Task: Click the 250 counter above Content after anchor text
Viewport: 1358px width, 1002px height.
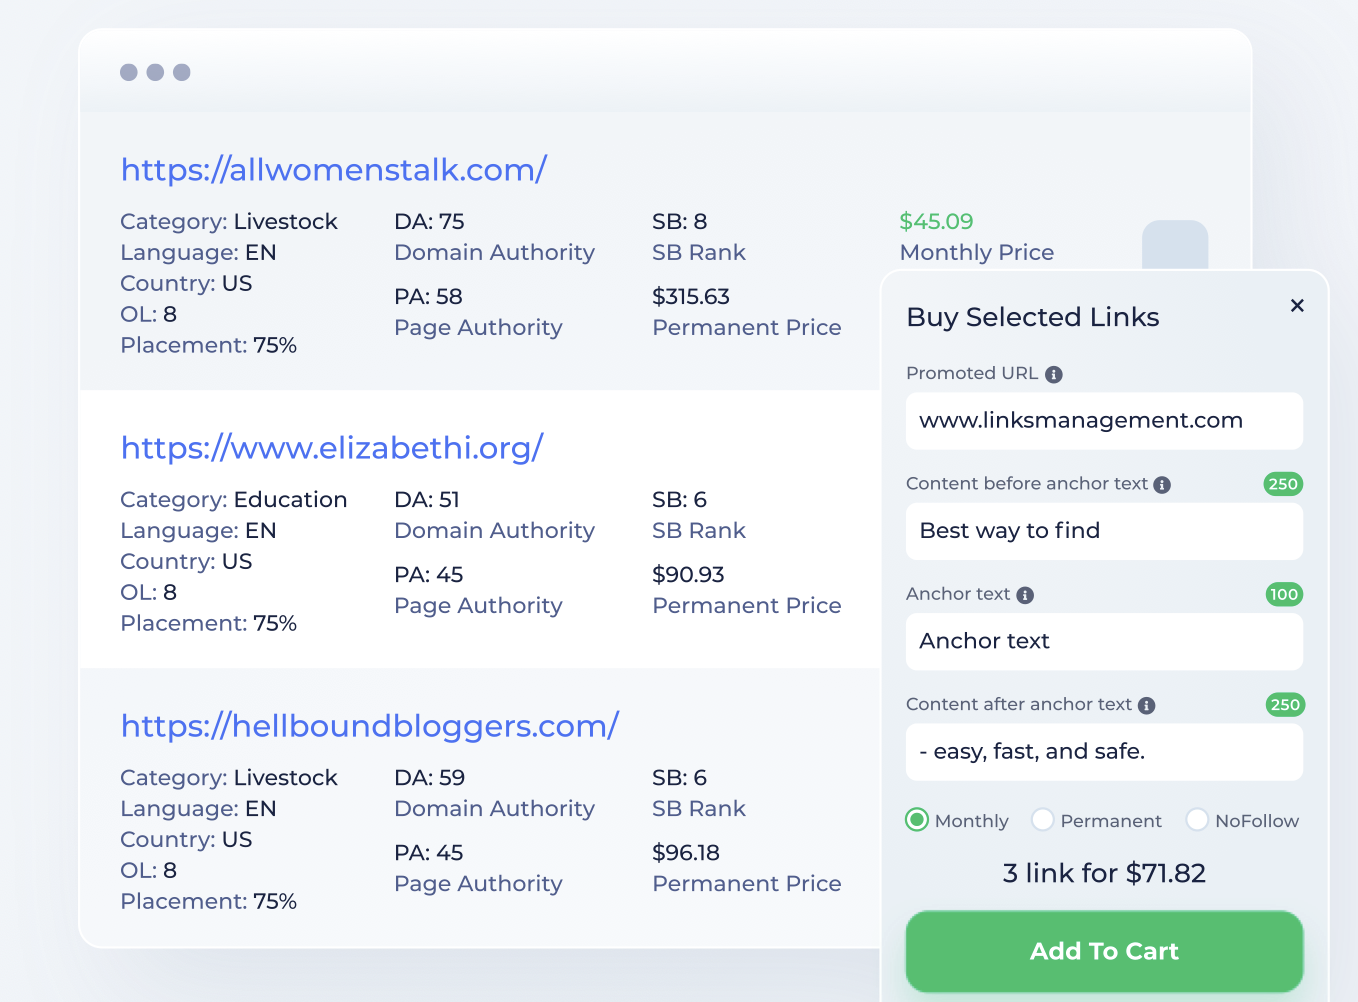Action: [1283, 705]
